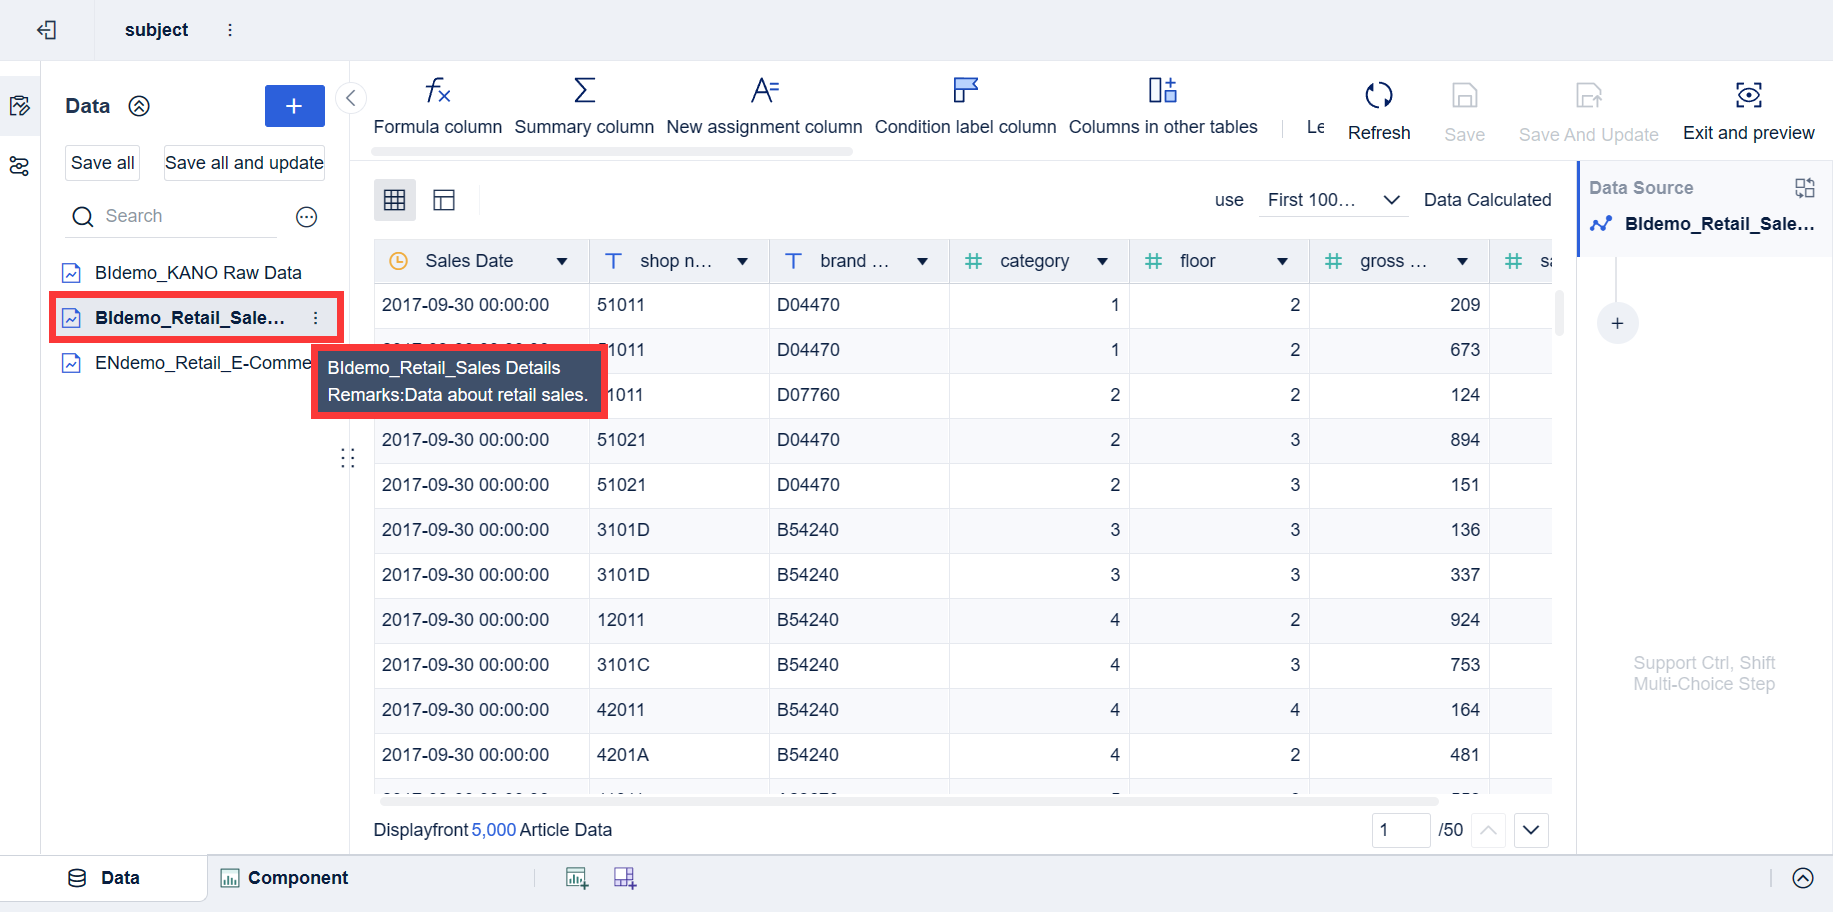
Task: Collapse the Data panel header
Action: pyautogui.click(x=139, y=106)
